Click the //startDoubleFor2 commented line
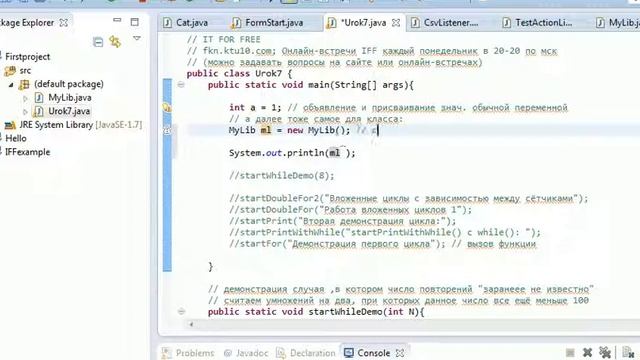This screenshot has width=640, height=360. point(409,199)
